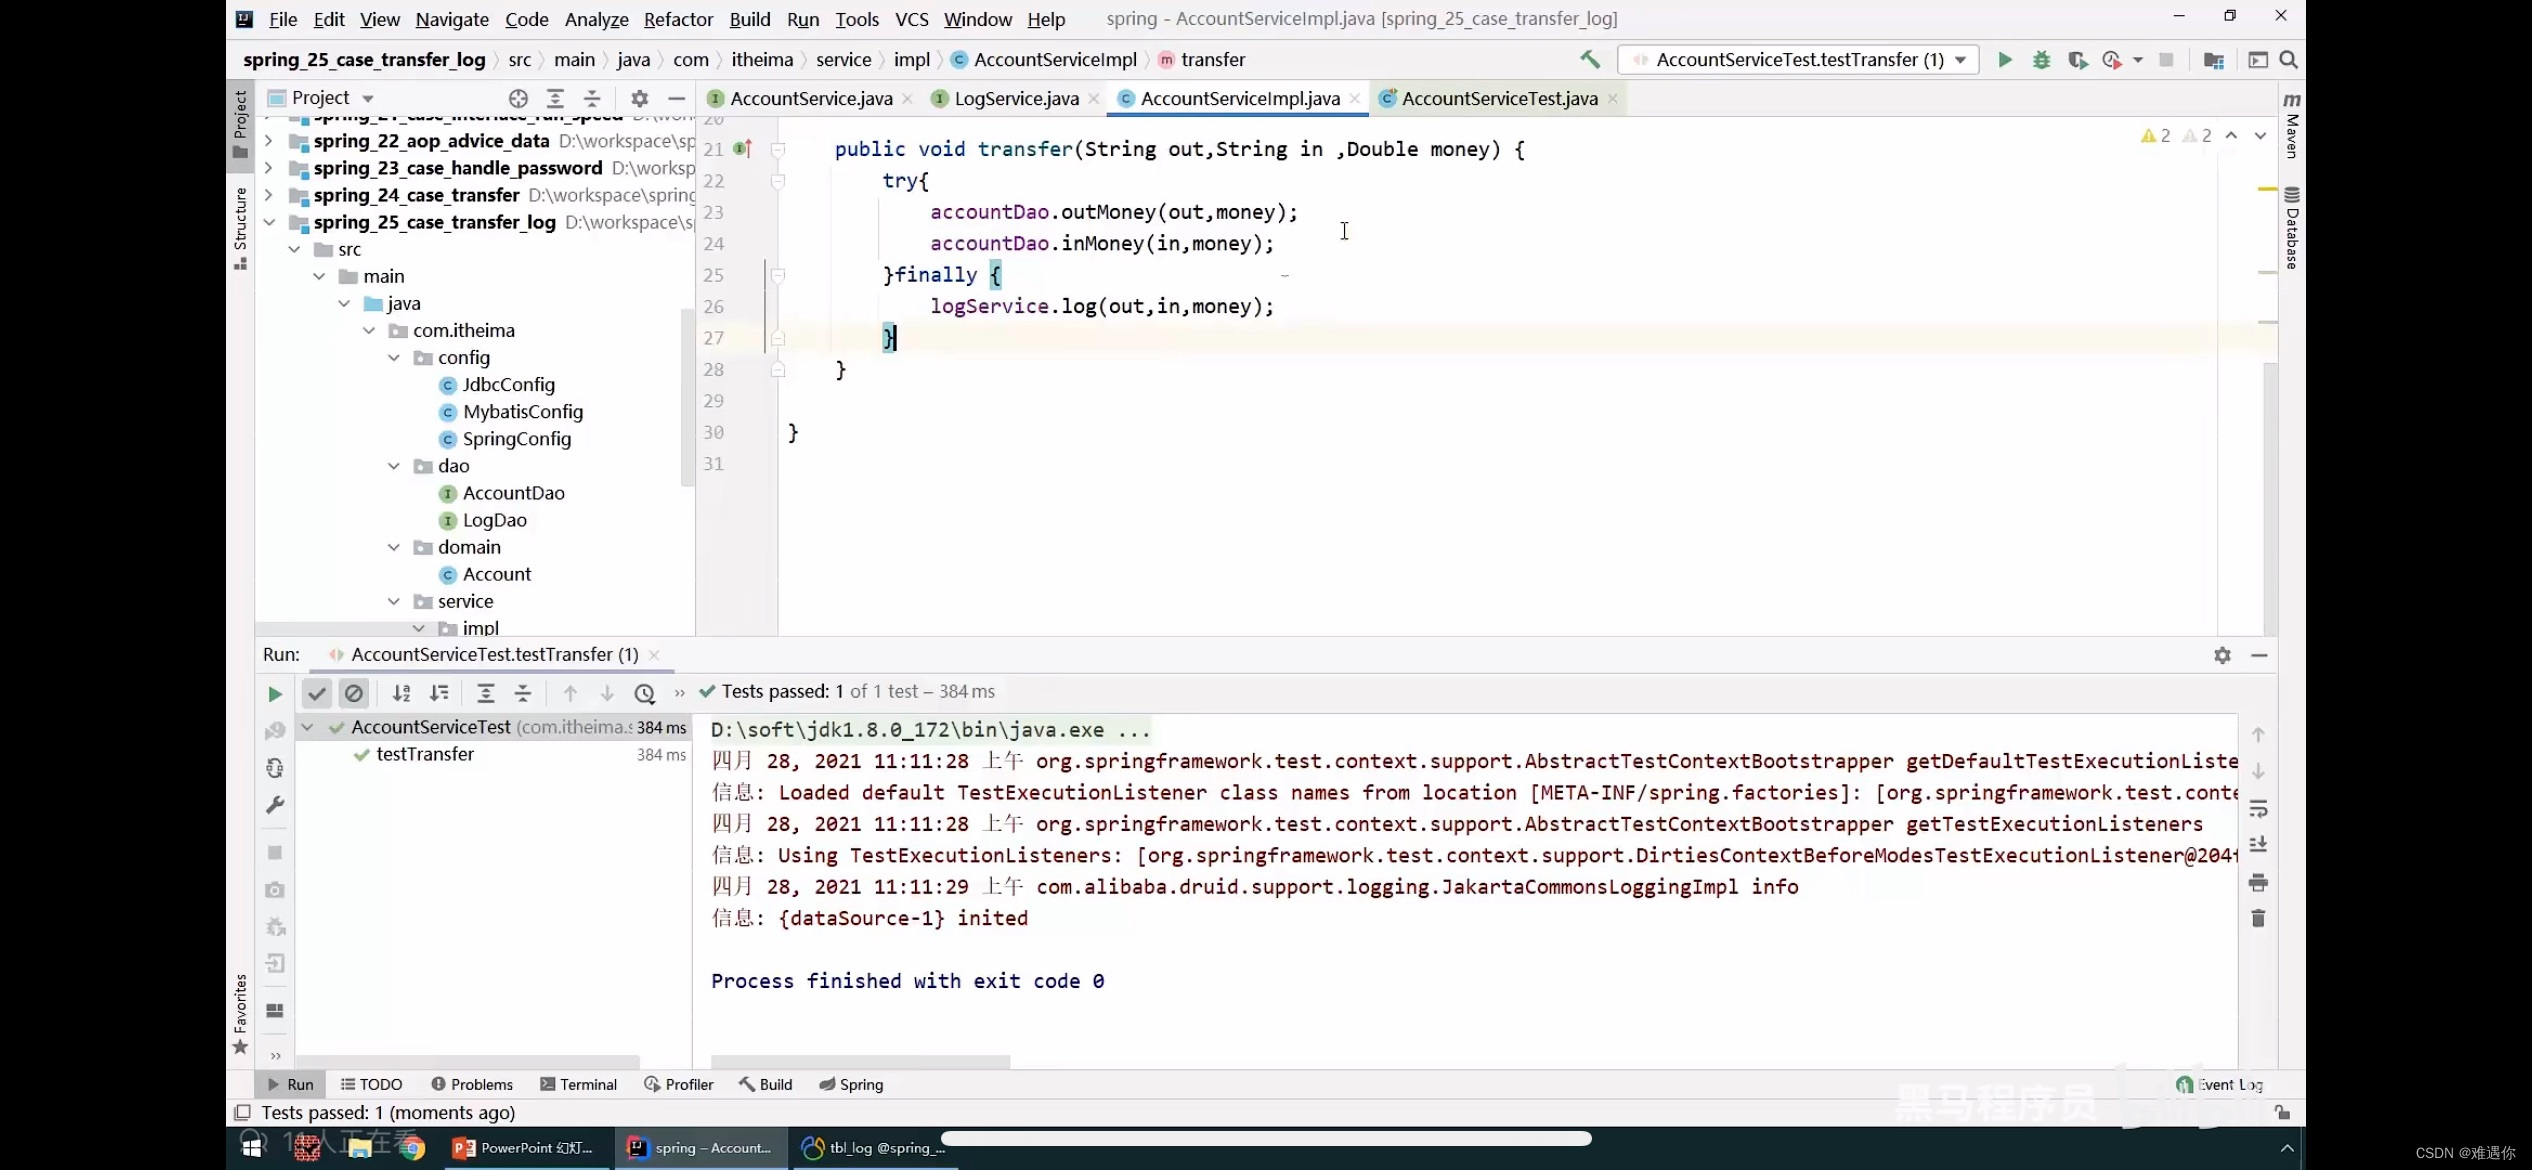Viewport: 2532px width, 1170px height.
Task: Open the Problems tool window
Action: point(472,1084)
